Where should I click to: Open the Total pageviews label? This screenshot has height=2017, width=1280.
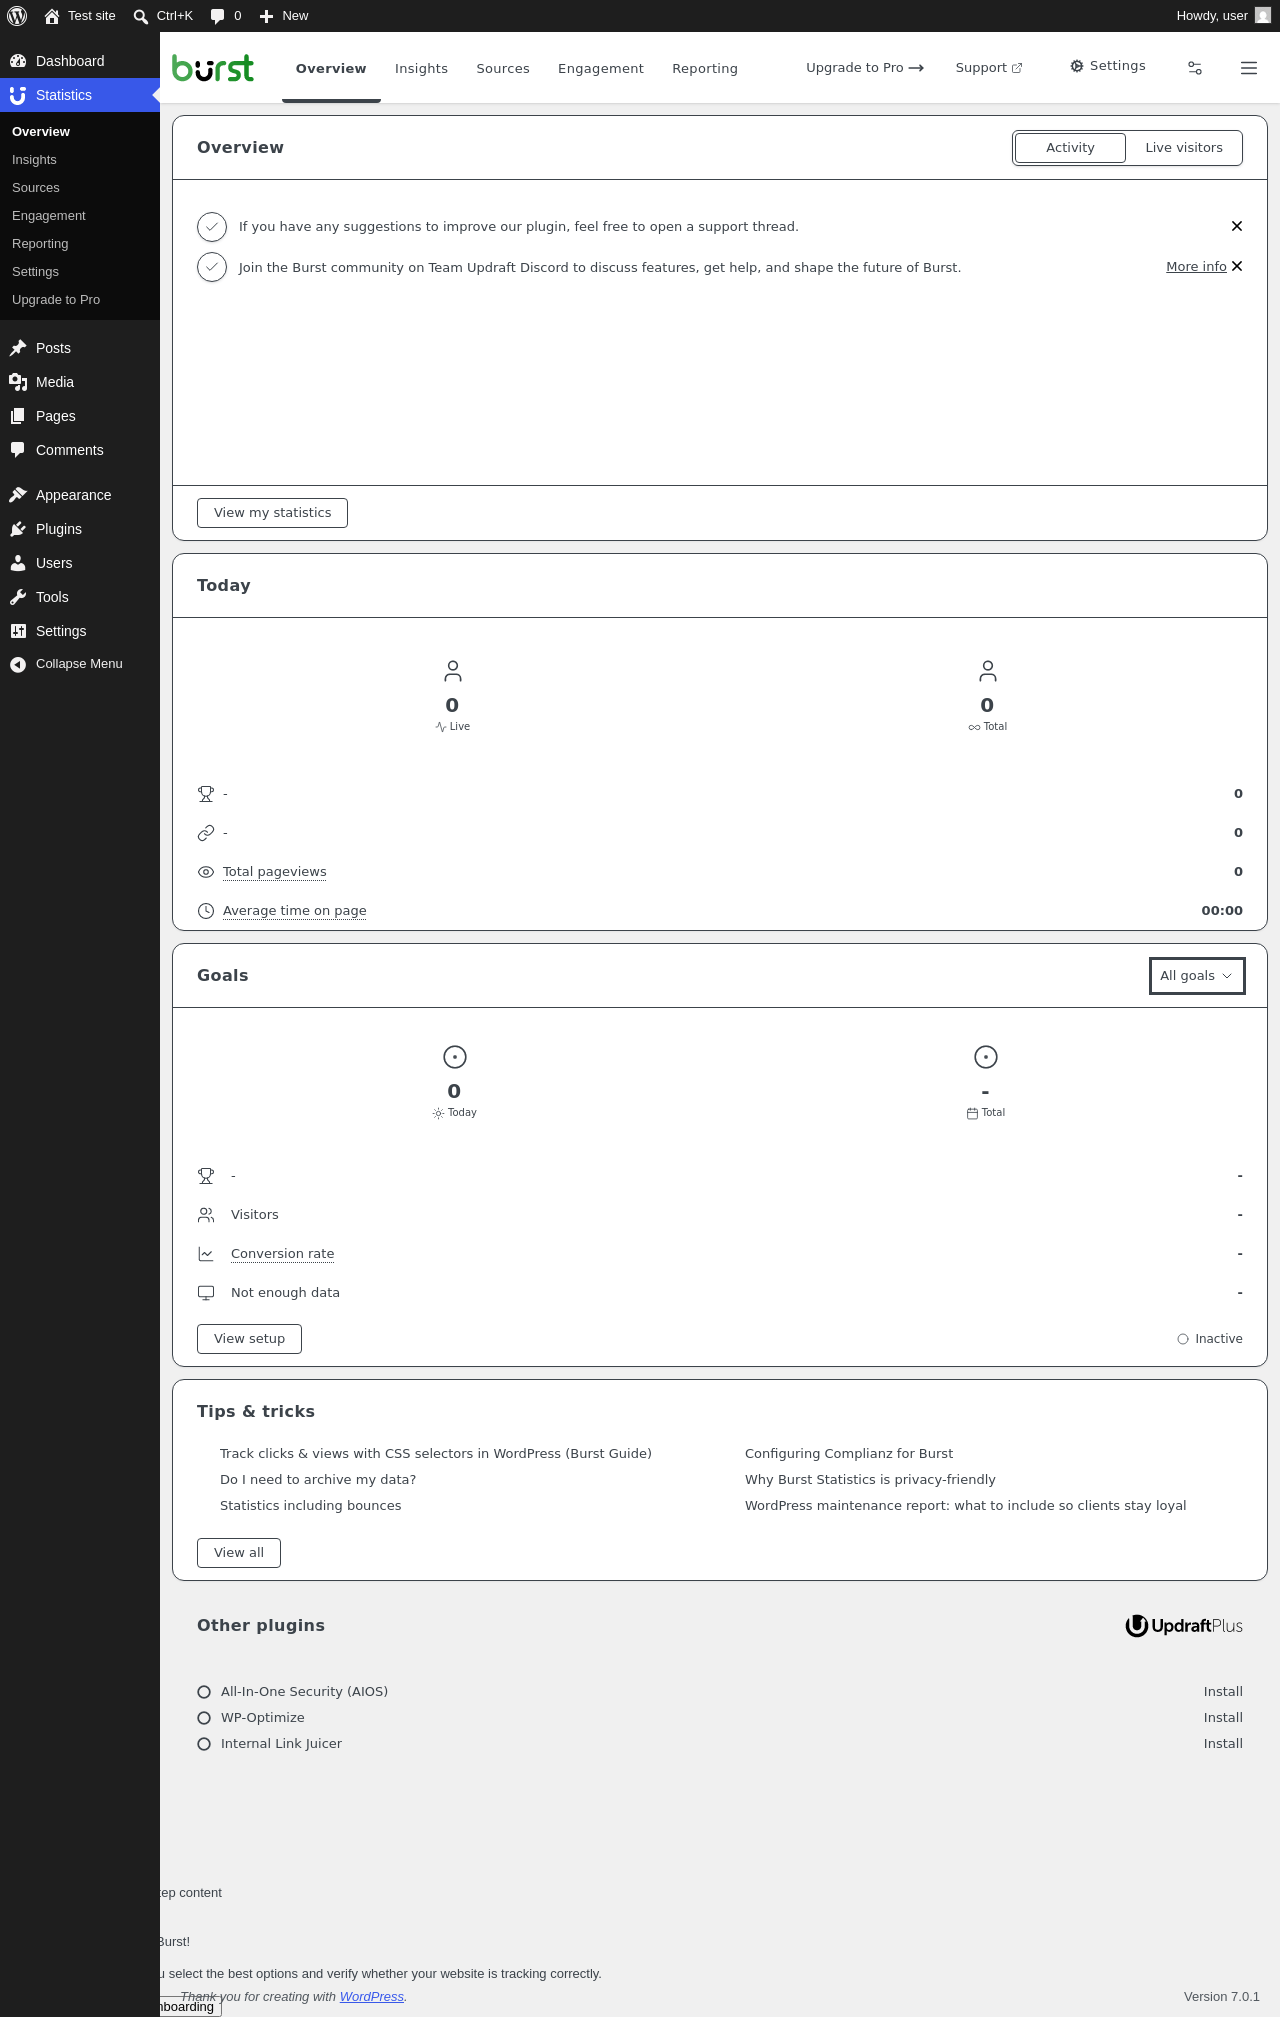(275, 872)
